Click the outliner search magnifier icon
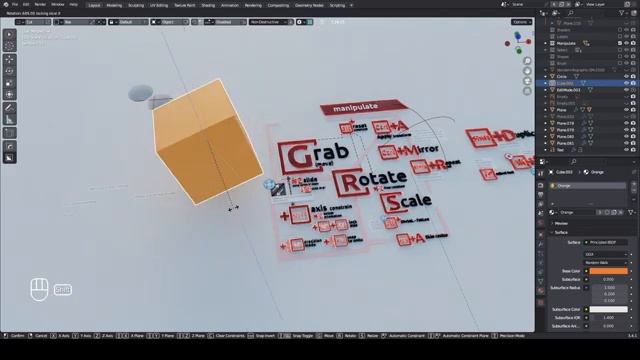This screenshot has height=360, width=640. 571,13
